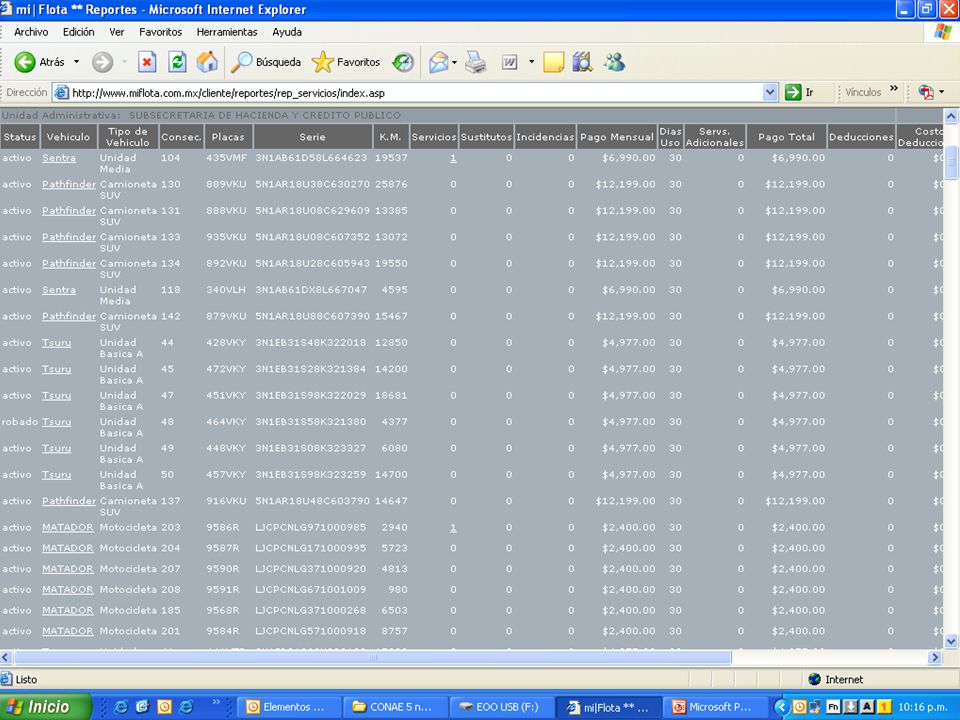
Task: Open the Sentra link for plate 435VMF
Action: [59, 158]
